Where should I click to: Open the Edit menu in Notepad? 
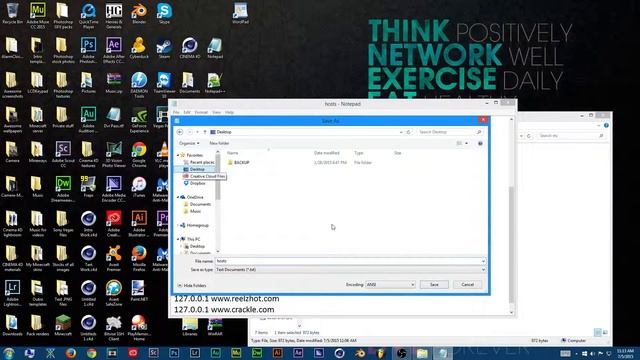click(x=187, y=112)
